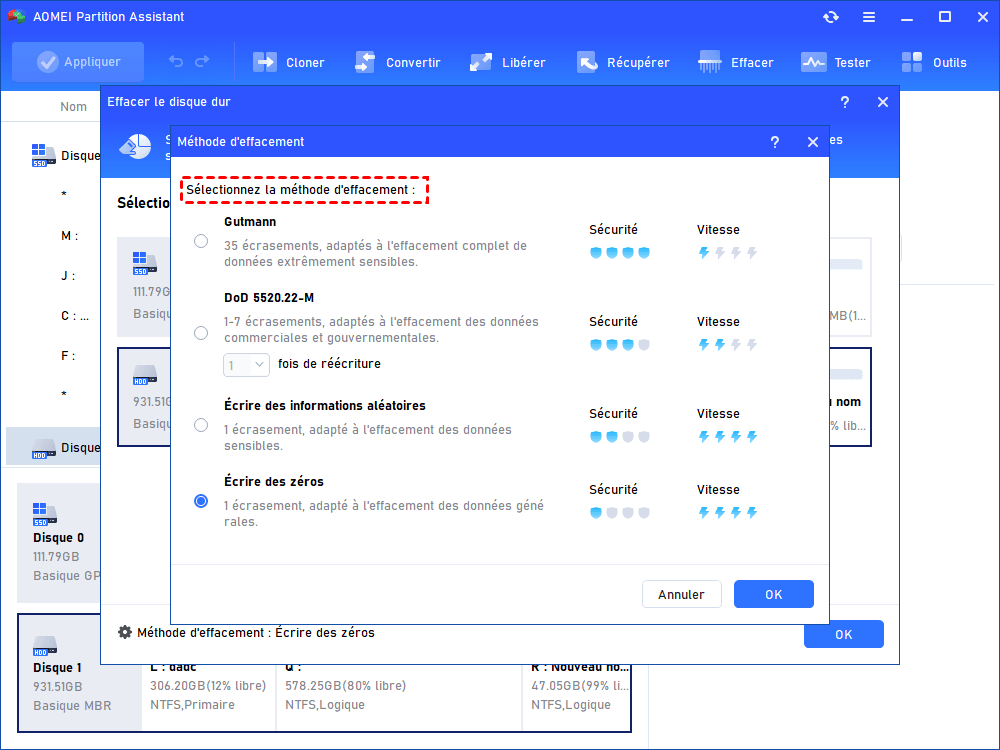This screenshot has height=750, width=1000.
Task: Click help icon of Effacer le disque dur
Action: coord(845,102)
